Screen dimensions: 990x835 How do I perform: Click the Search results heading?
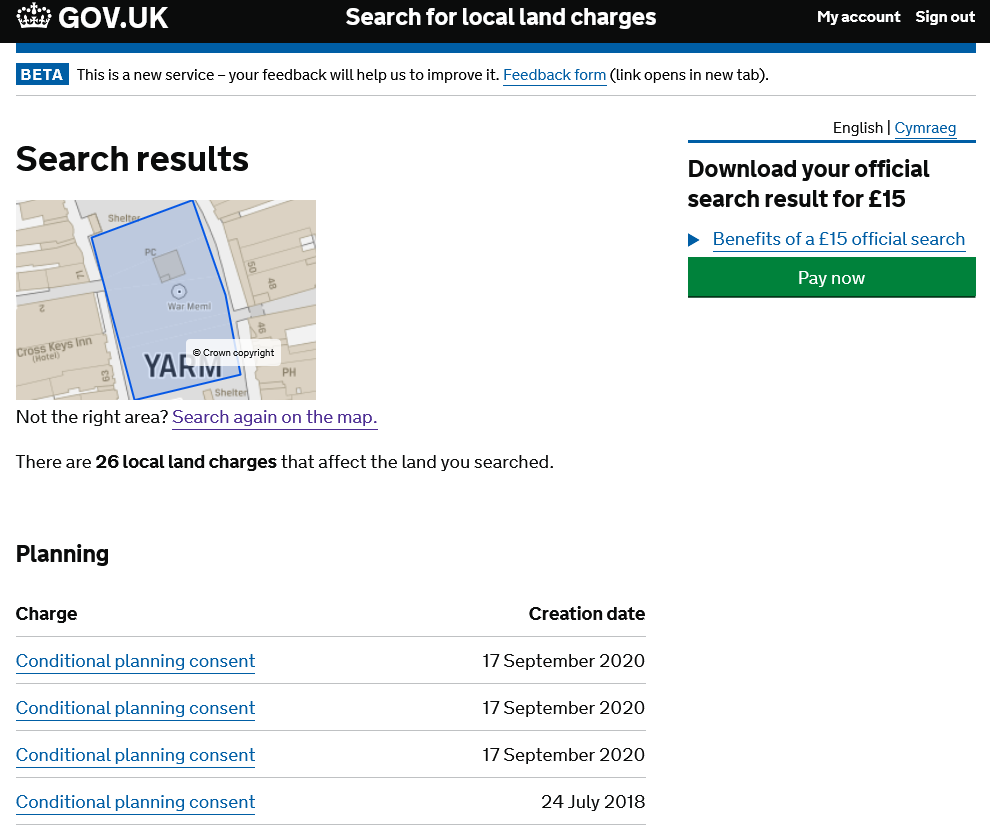(132, 158)
